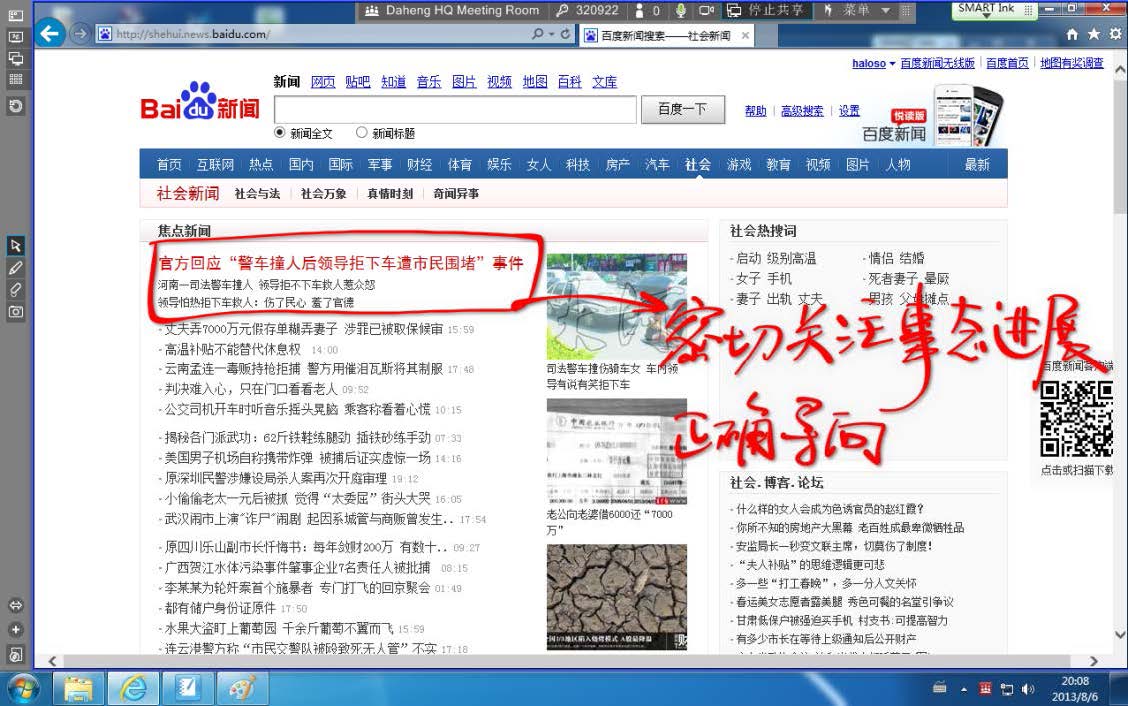Close the 百度新闻搜索 browser tab
Image resolution: width=1128 pixels, height=706 pixels.
tap(745, 35)
